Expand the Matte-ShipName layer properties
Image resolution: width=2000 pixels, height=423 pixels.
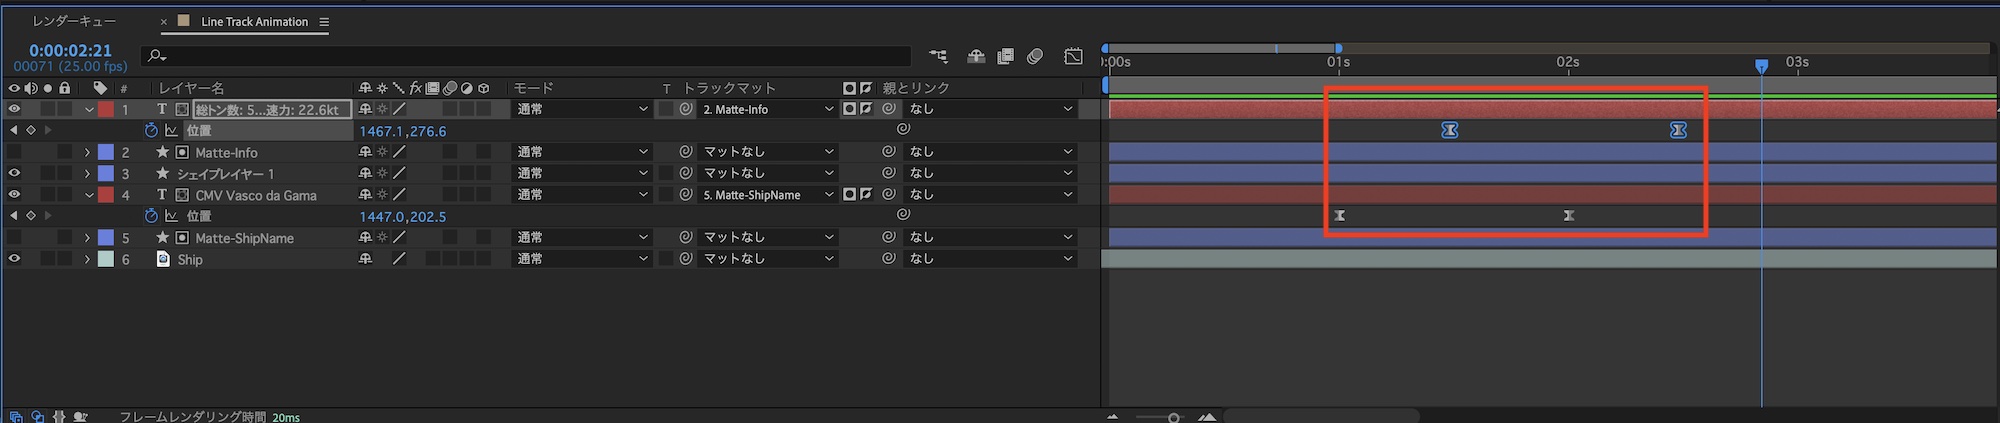click(87, 238)
